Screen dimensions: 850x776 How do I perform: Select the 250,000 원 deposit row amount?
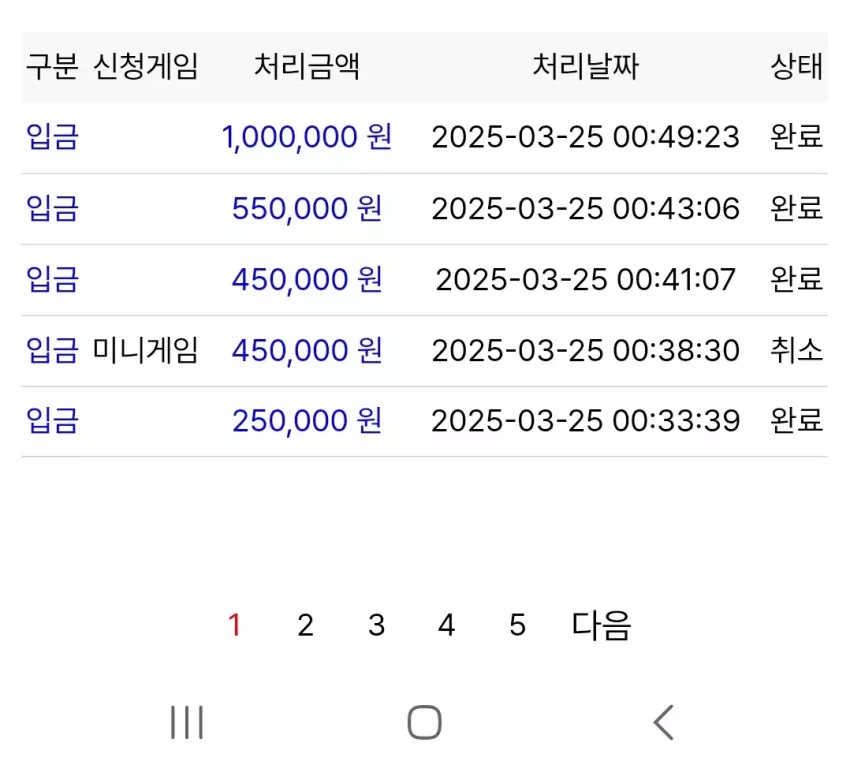tap(307, 421)
